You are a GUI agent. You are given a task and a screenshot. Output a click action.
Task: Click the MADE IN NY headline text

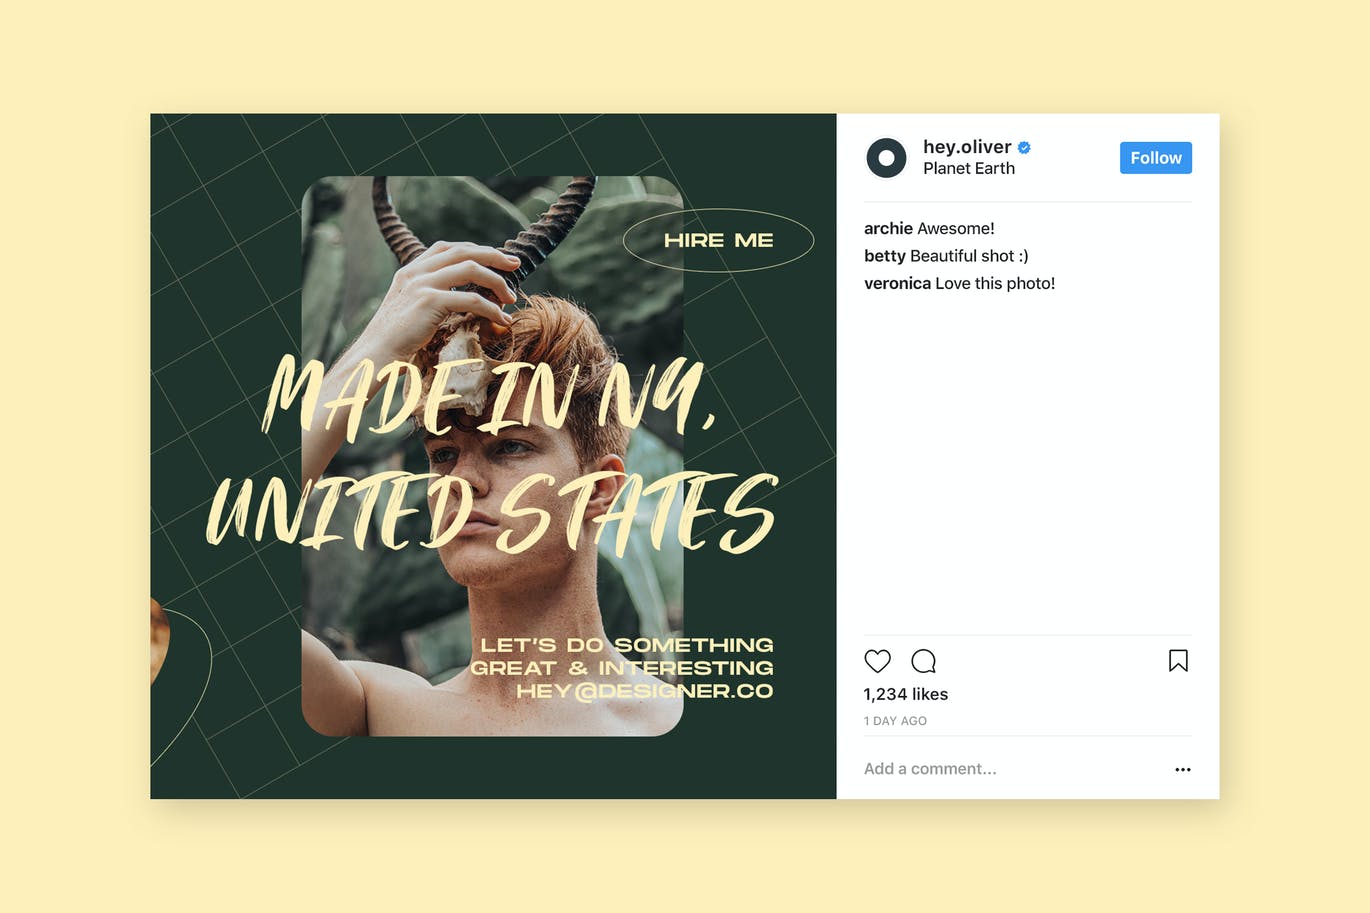pos(490,395)
